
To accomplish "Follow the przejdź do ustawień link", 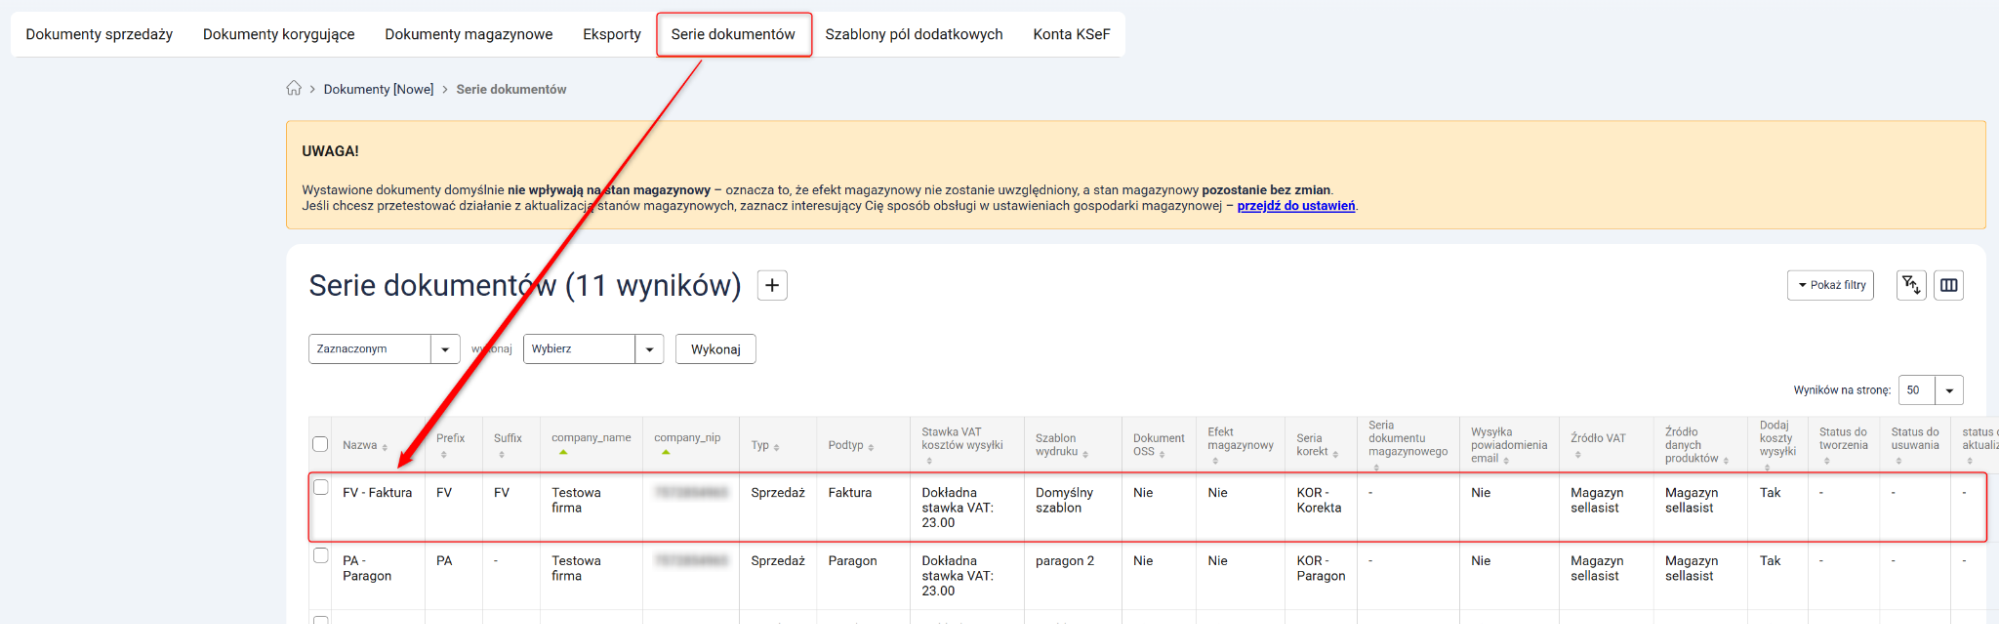I will [1296, 206].
